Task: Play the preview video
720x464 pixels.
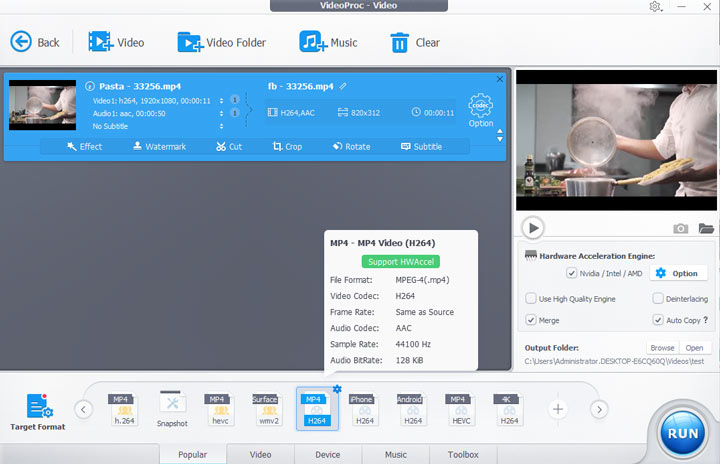Action: (533, 228)
